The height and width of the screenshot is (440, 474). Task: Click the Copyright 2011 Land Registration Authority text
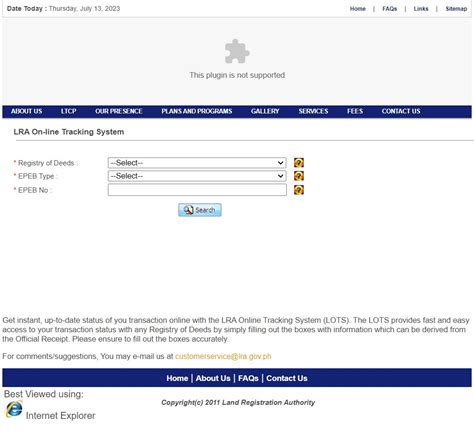click(238, 402)
